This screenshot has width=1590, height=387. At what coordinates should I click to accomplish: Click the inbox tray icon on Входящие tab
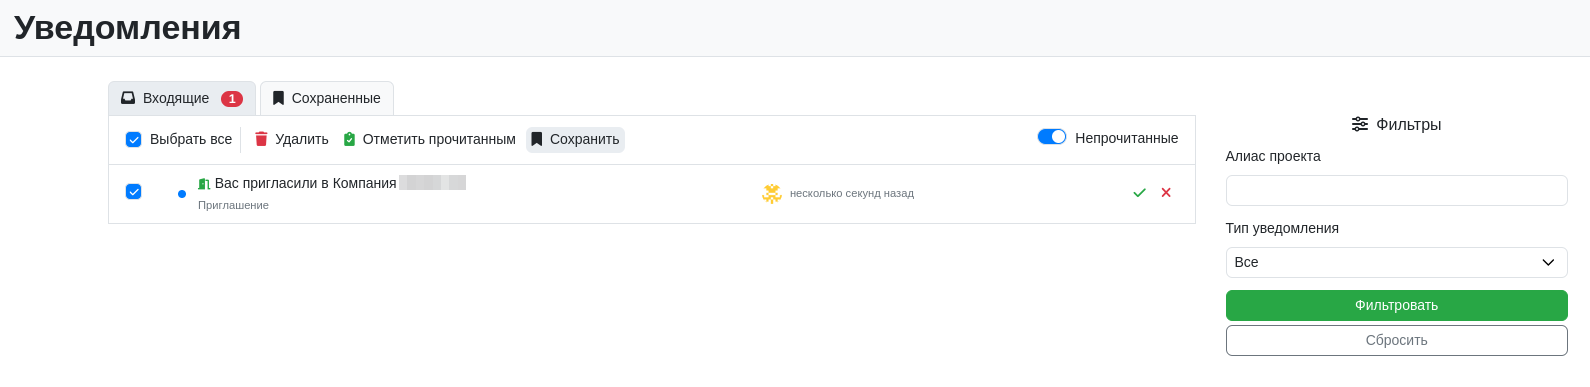pyautogui.click(x=128, y=98)
